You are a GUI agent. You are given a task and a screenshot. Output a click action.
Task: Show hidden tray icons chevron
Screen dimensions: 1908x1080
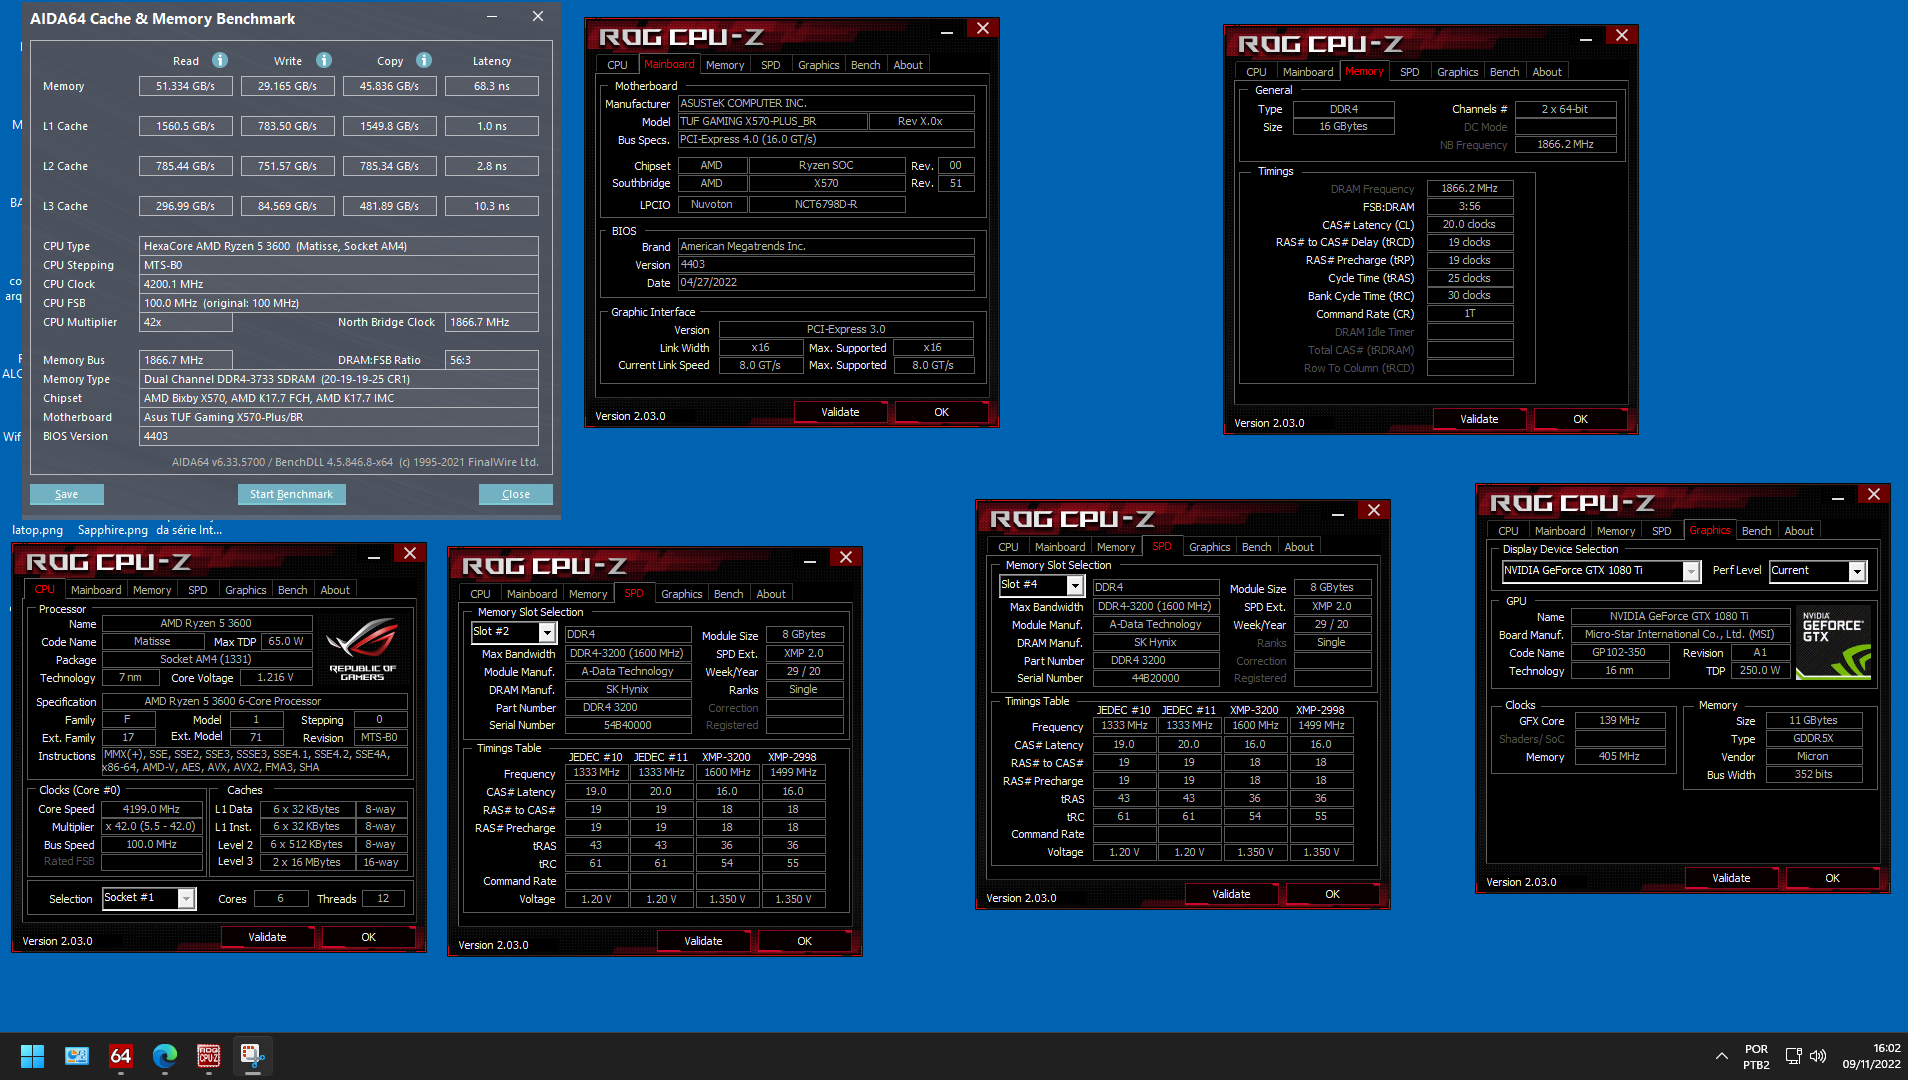1721,1056
